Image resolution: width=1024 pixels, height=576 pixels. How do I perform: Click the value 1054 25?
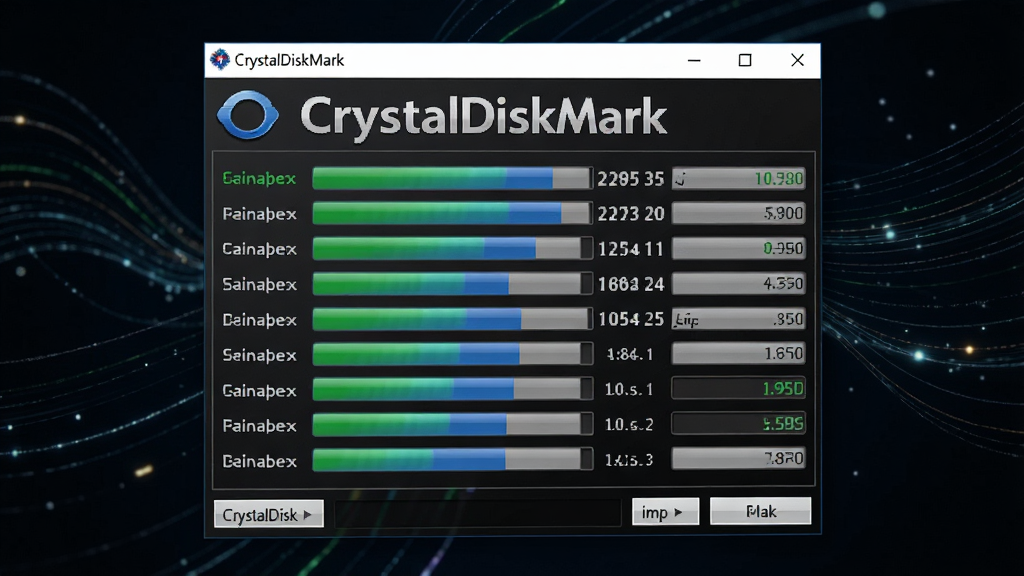click(x=630, y=319)
